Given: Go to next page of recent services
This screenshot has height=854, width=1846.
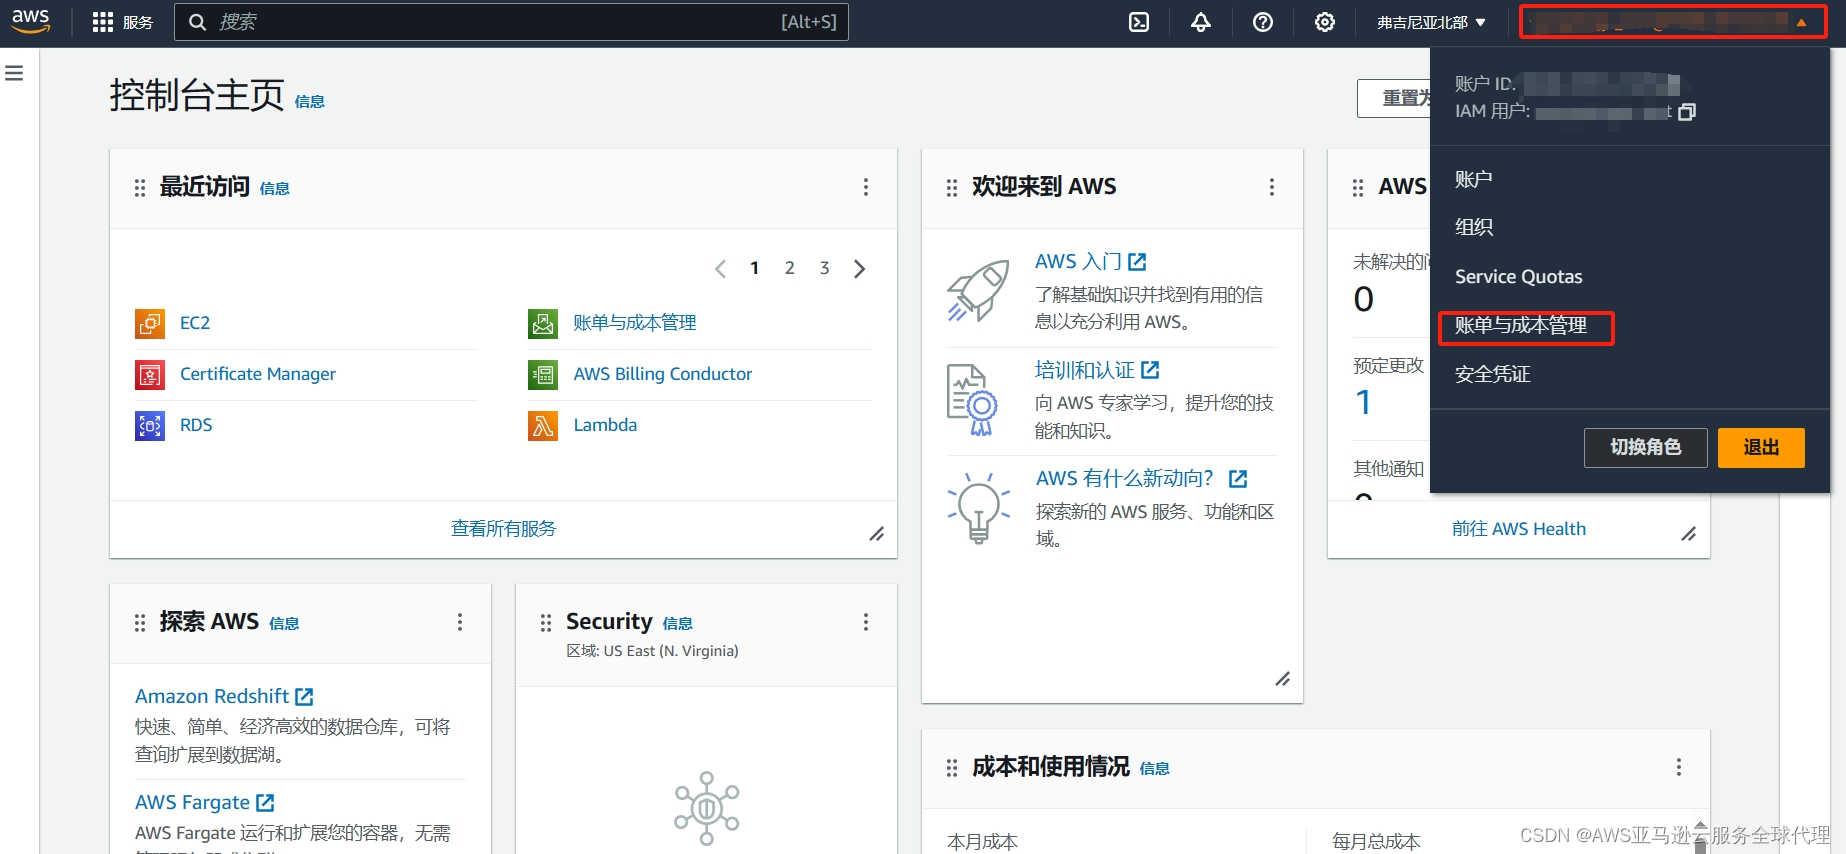Looking at the screenshot, I should (x=859, y=269).
